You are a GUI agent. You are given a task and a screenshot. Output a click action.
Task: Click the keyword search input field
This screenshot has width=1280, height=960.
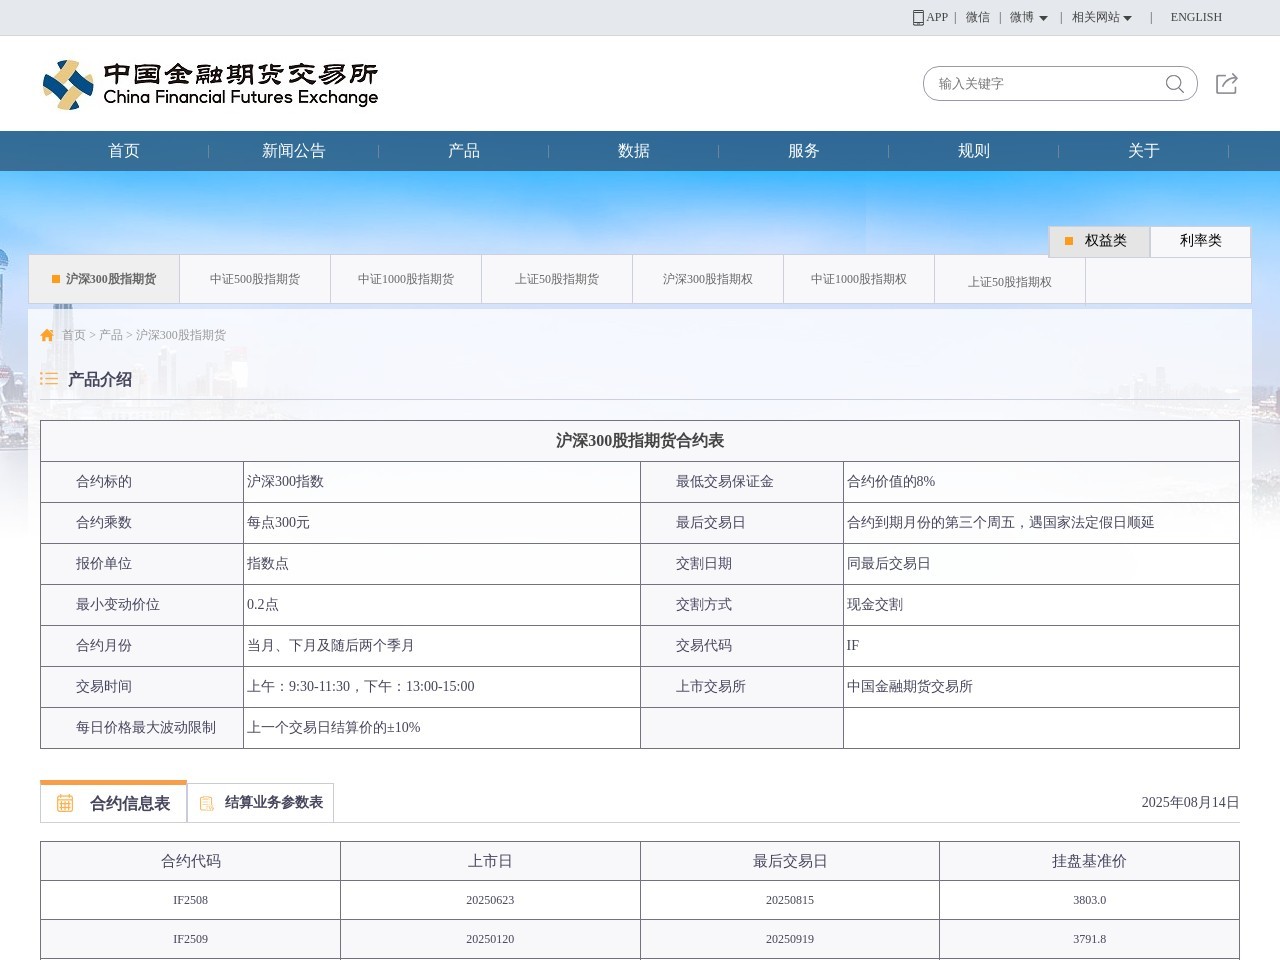pyautogui.click(x=1045, y=84)
